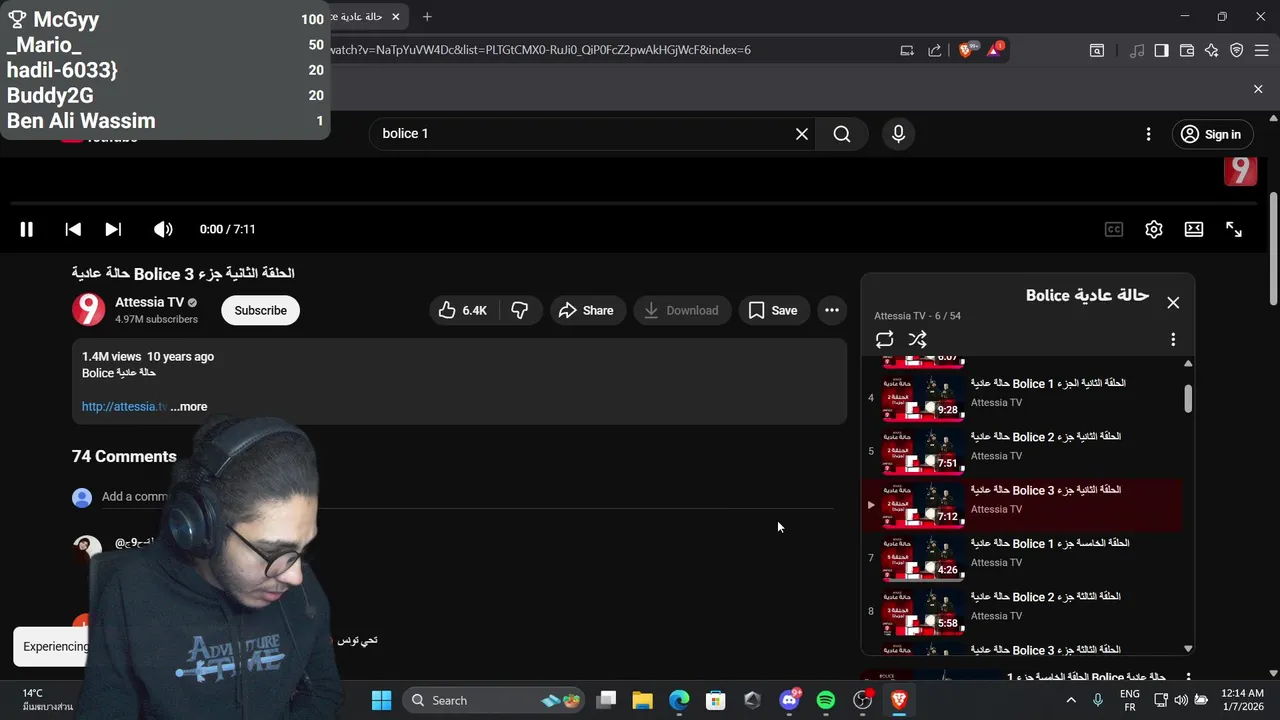Mute the video volume
This screenshot has height=720, width=1280.
[163, 229]
